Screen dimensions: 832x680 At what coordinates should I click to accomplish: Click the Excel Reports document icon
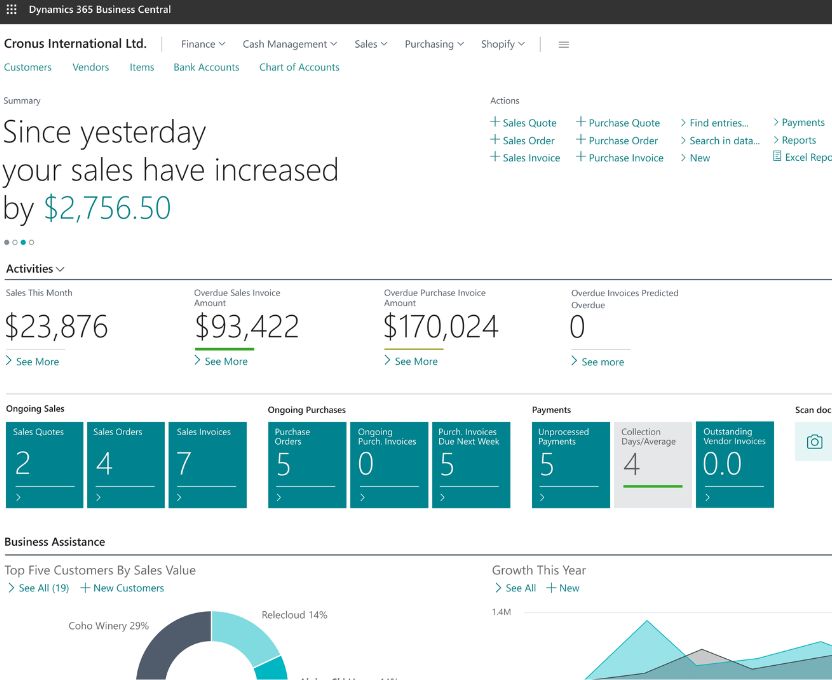(777, 156)
